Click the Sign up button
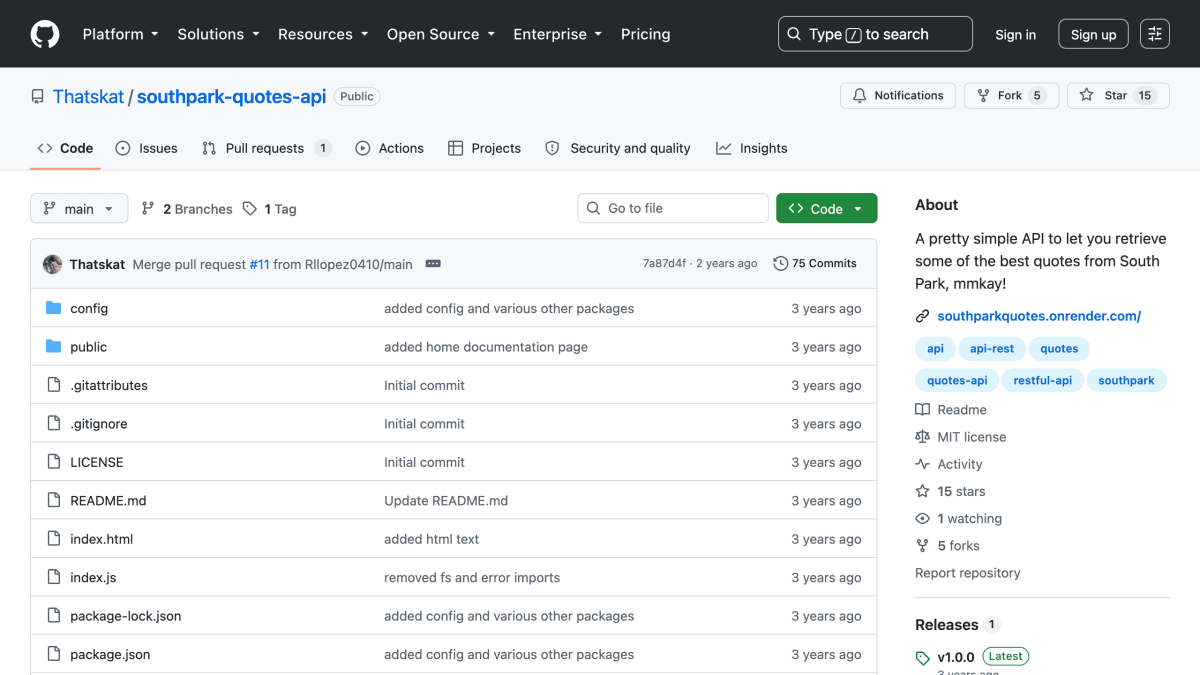This screenshot has width=1200, height=675. point(1093,34)
